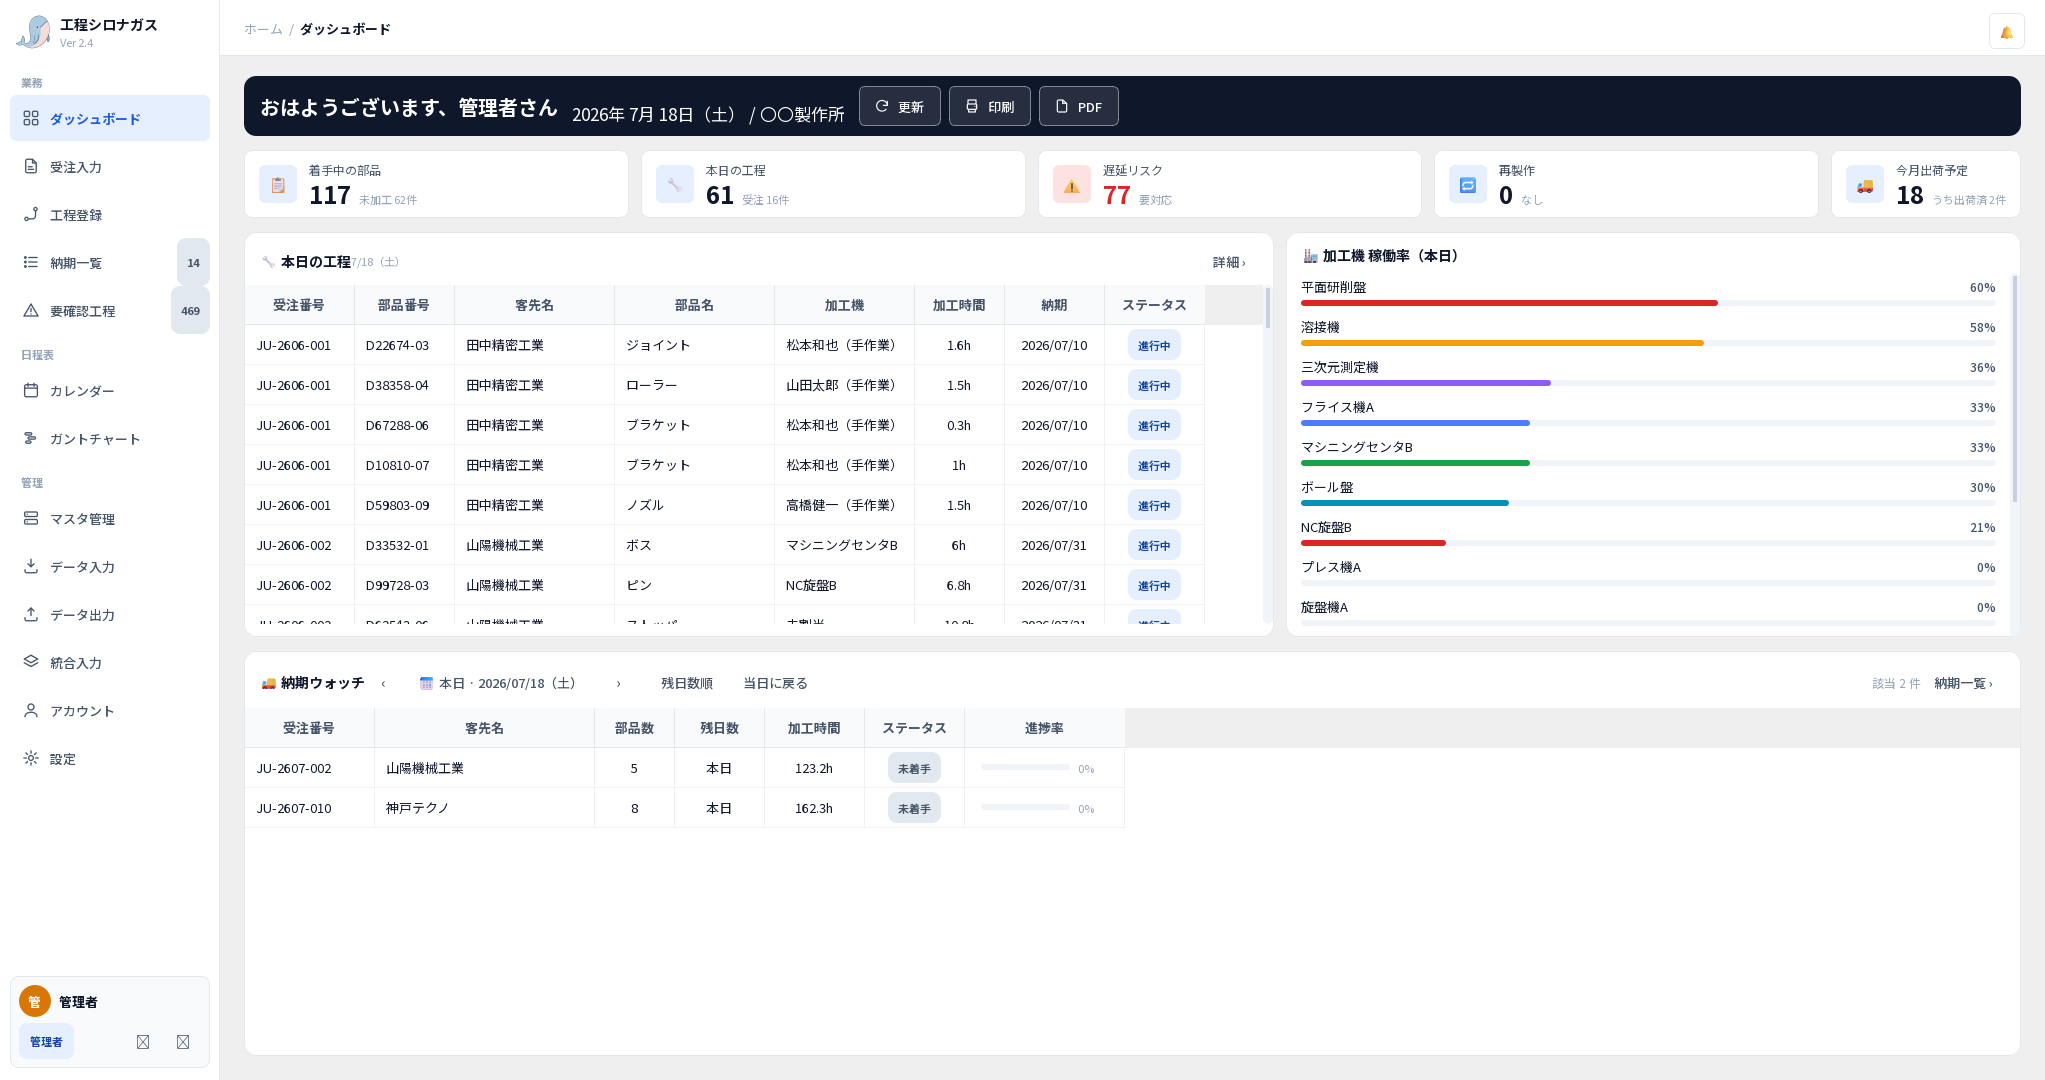Click the データ出力 upload icon
This screenshot has width=2045, height=1080.
31,614
